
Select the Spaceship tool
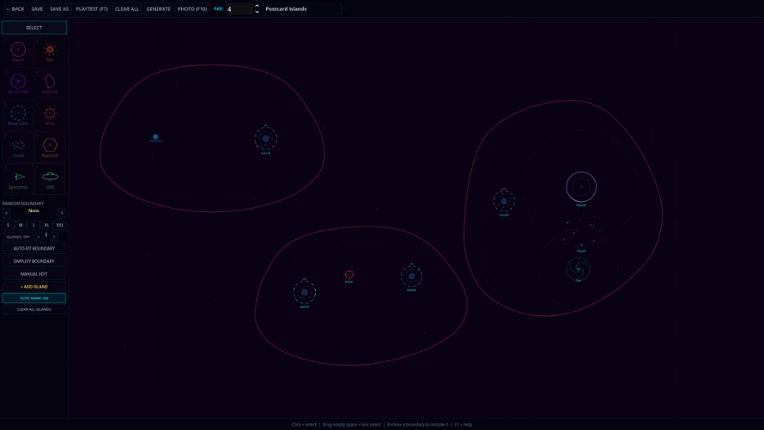18,179
